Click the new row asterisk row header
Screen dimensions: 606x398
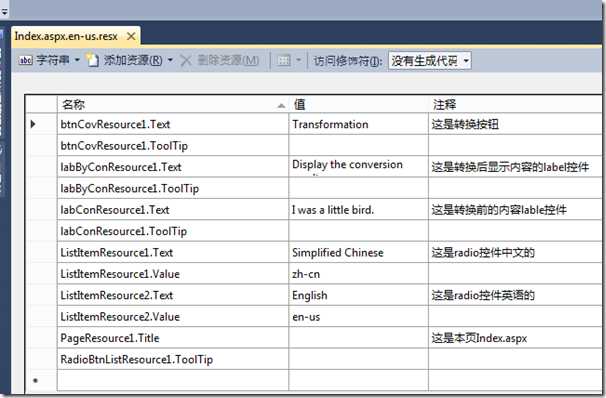pos(41,381)
